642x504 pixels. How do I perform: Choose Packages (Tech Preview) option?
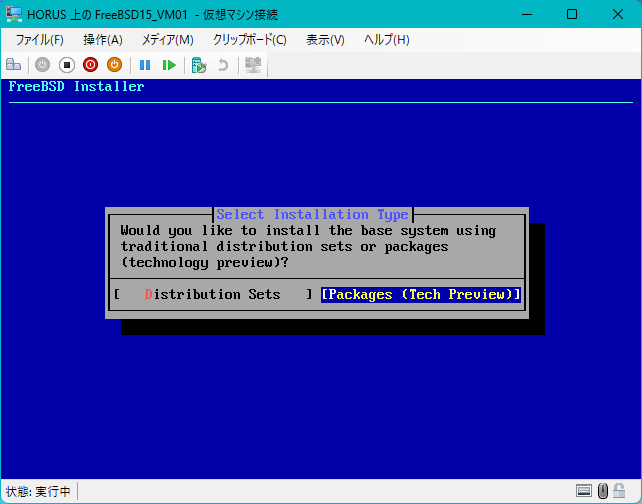click(x=421, y=294)
